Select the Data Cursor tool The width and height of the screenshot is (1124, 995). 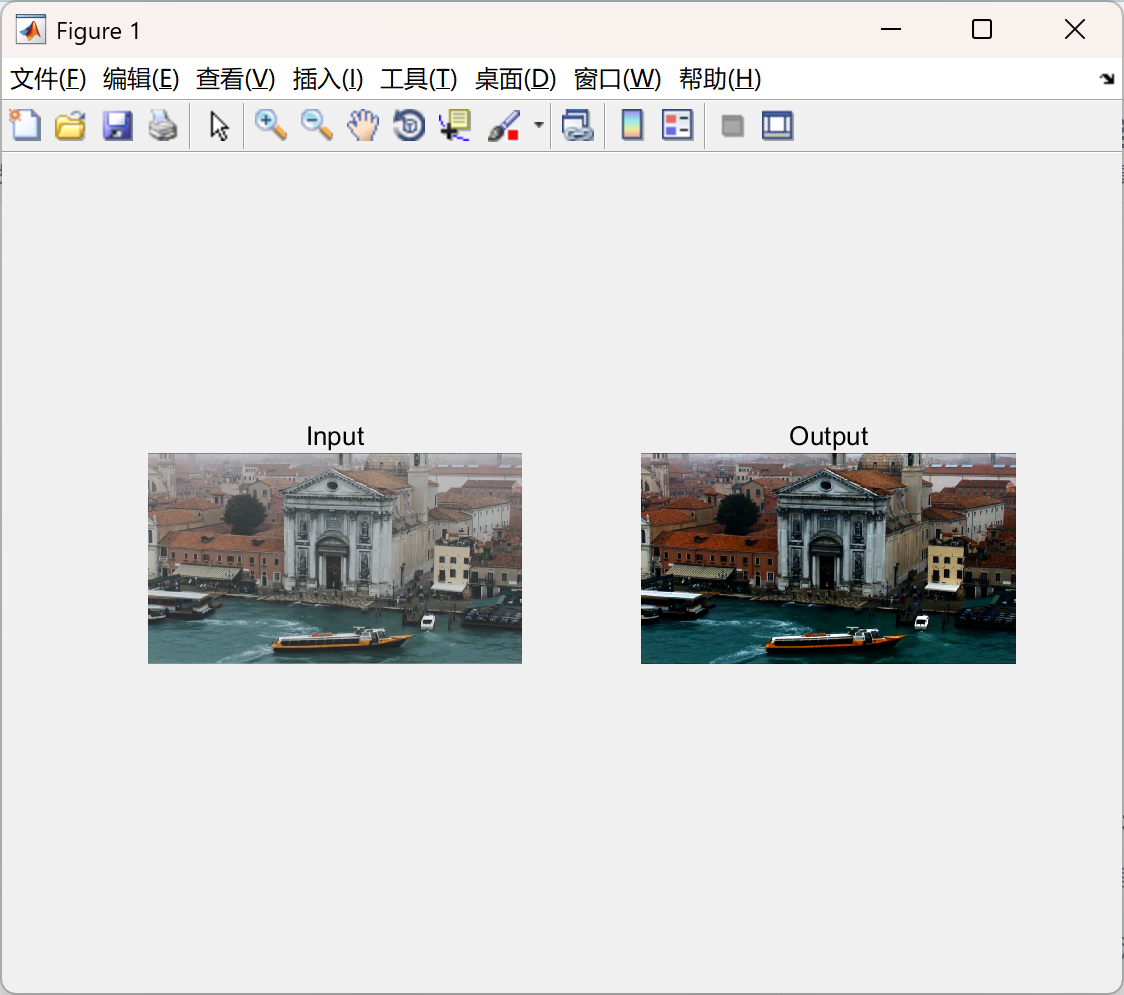(x=454, y=125)
